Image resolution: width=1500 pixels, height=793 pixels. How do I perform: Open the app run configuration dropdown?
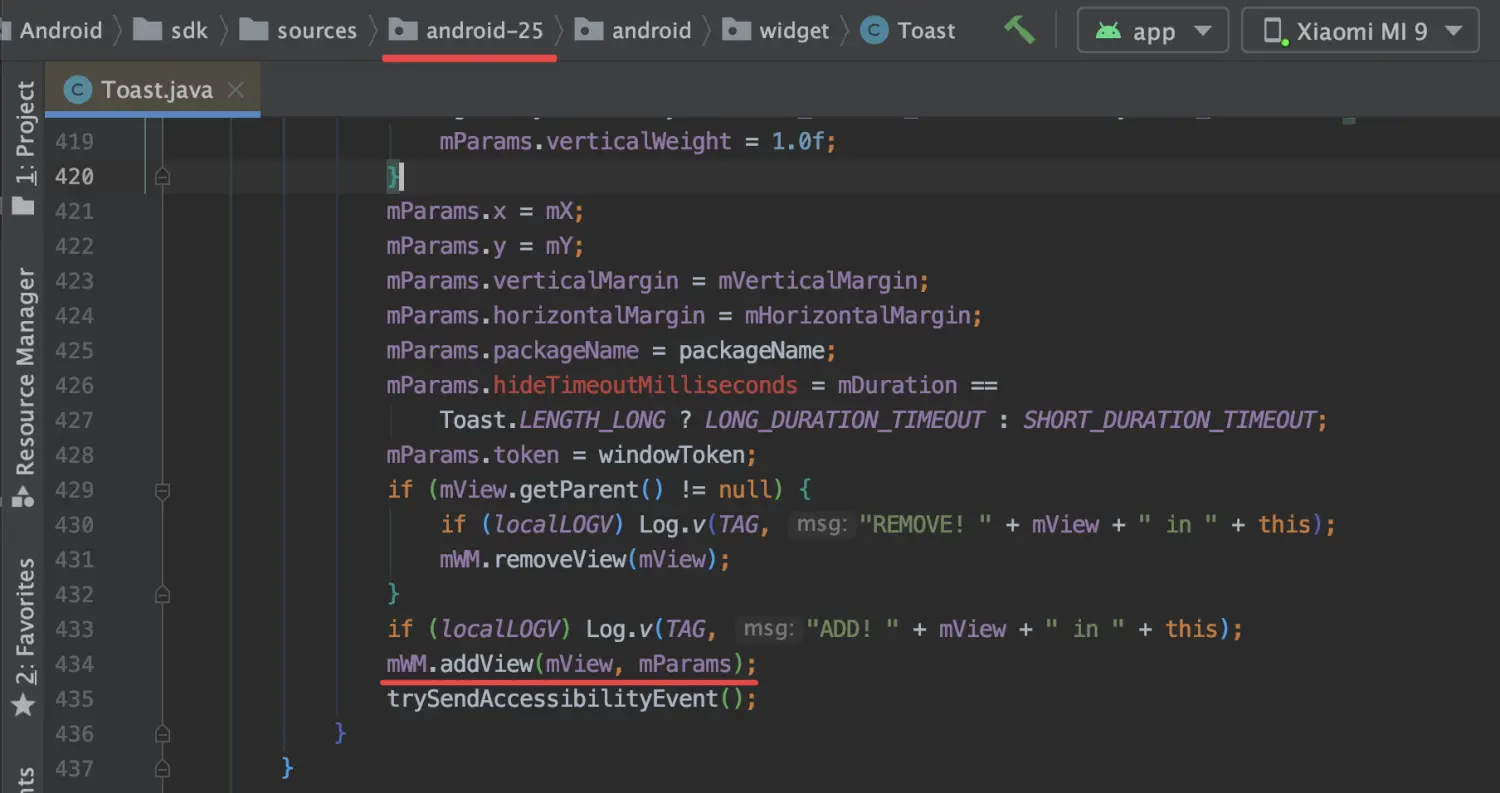point(1152,31)
